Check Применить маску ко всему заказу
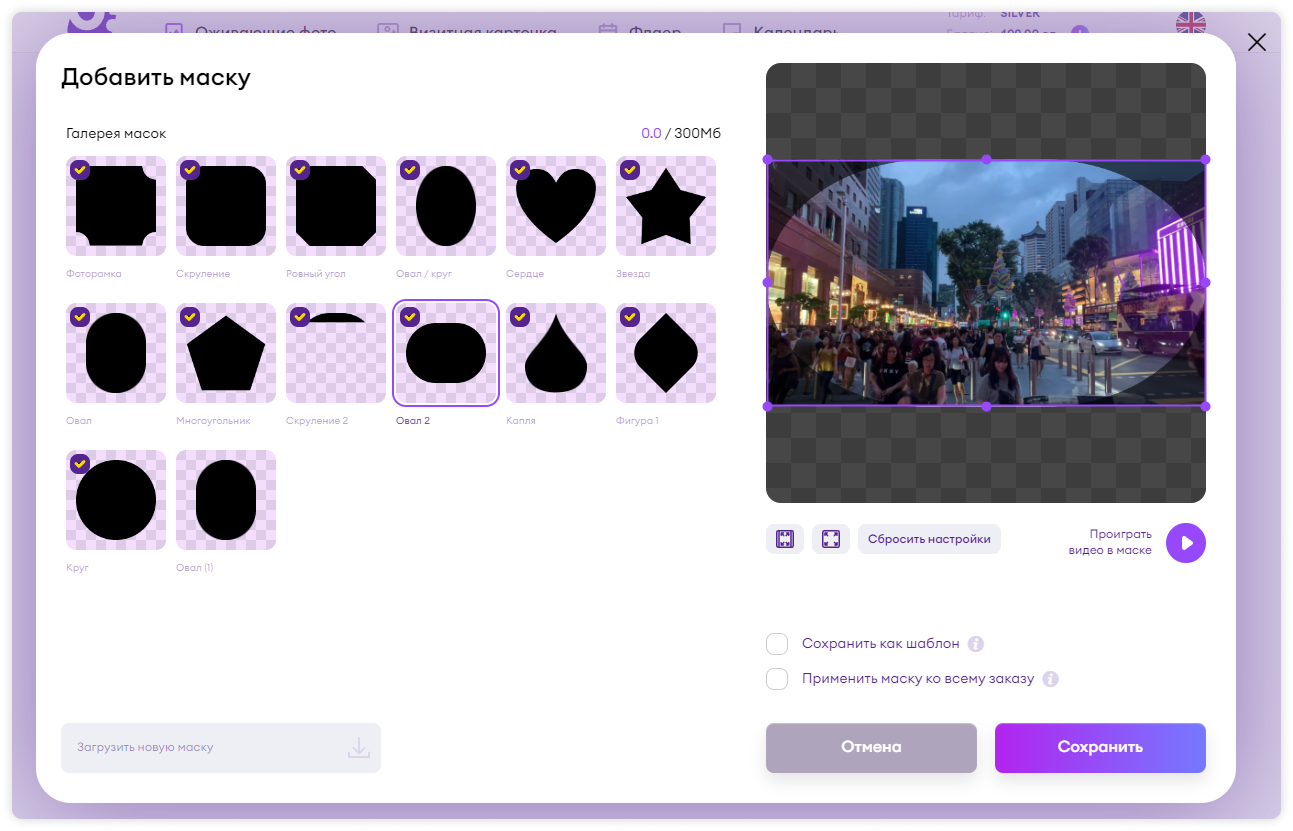Viewport: 1293px width, 831px height. [x=777, y=679]
